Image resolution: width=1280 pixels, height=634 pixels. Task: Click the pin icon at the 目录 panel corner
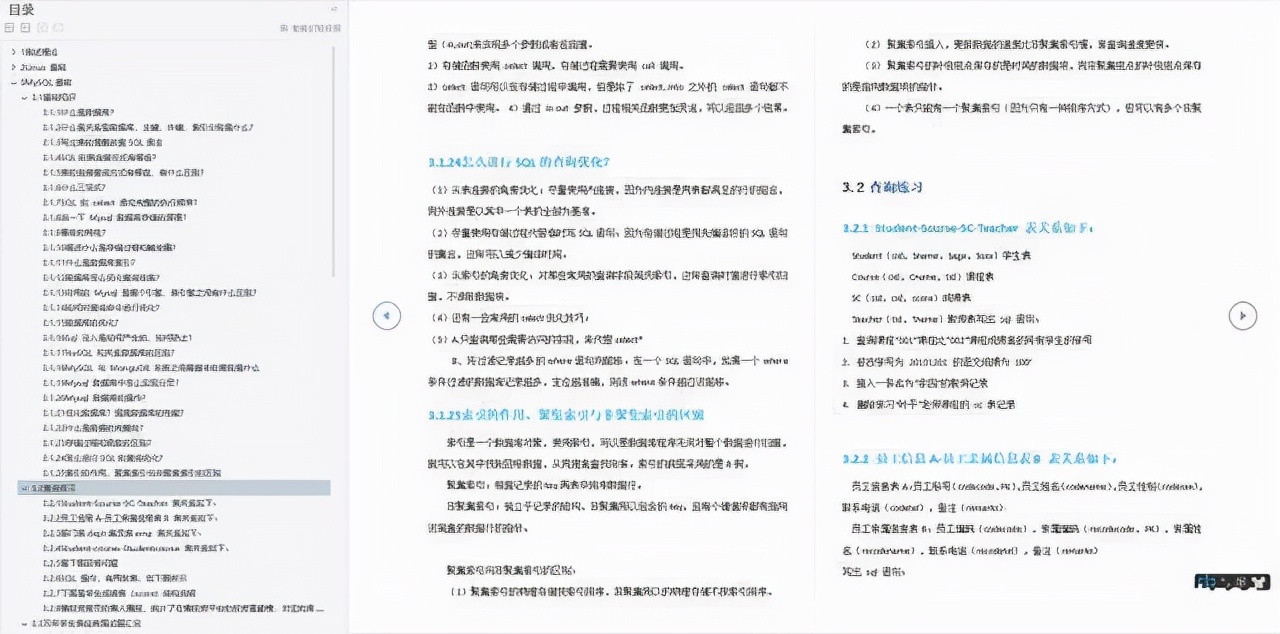(x=334, y=9)
